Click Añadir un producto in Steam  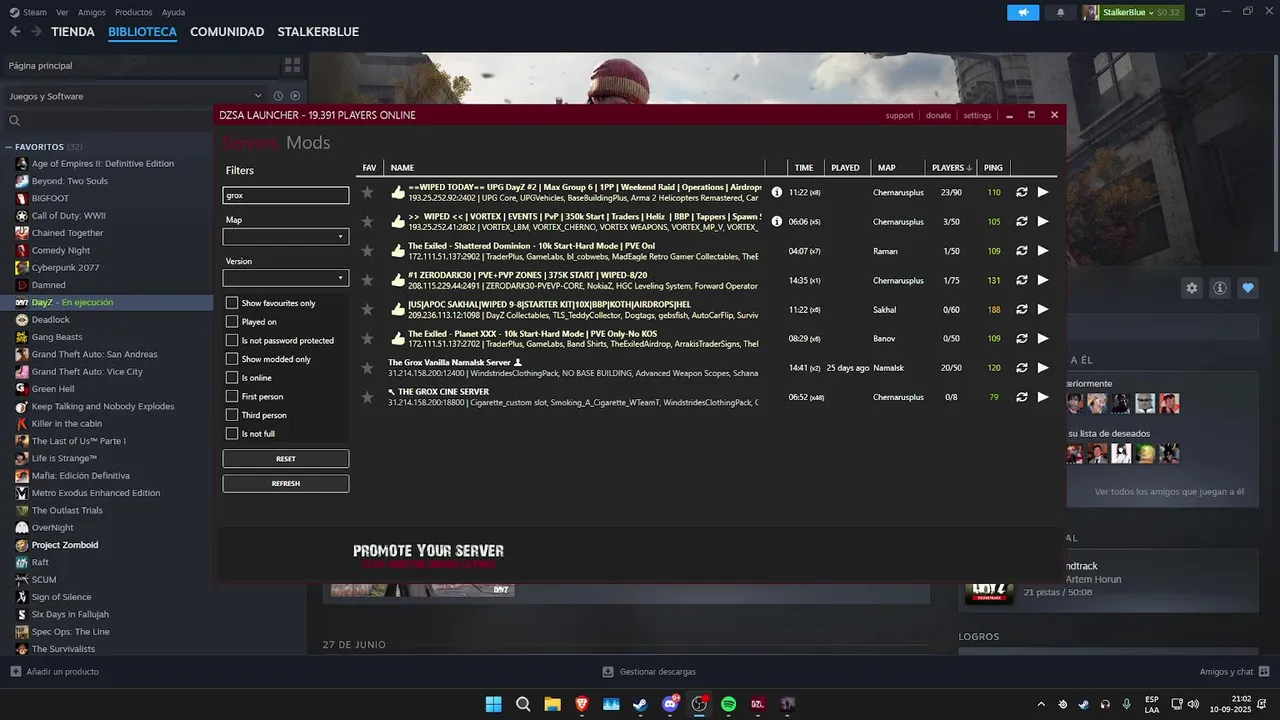coord(55,671)
